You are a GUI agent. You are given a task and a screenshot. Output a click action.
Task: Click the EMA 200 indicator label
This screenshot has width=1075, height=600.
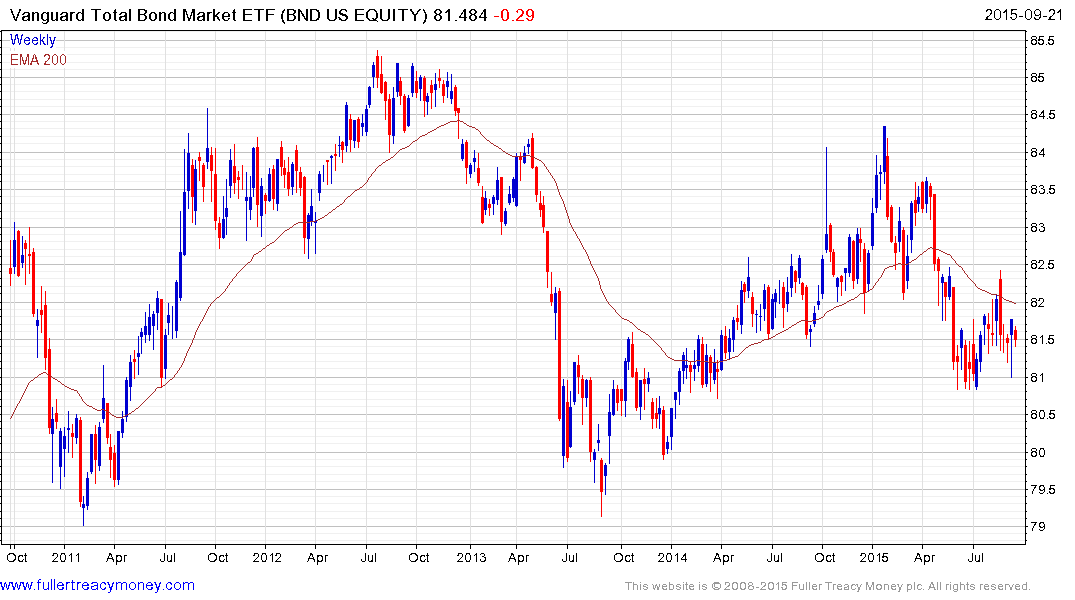click(x=38, y=60)
